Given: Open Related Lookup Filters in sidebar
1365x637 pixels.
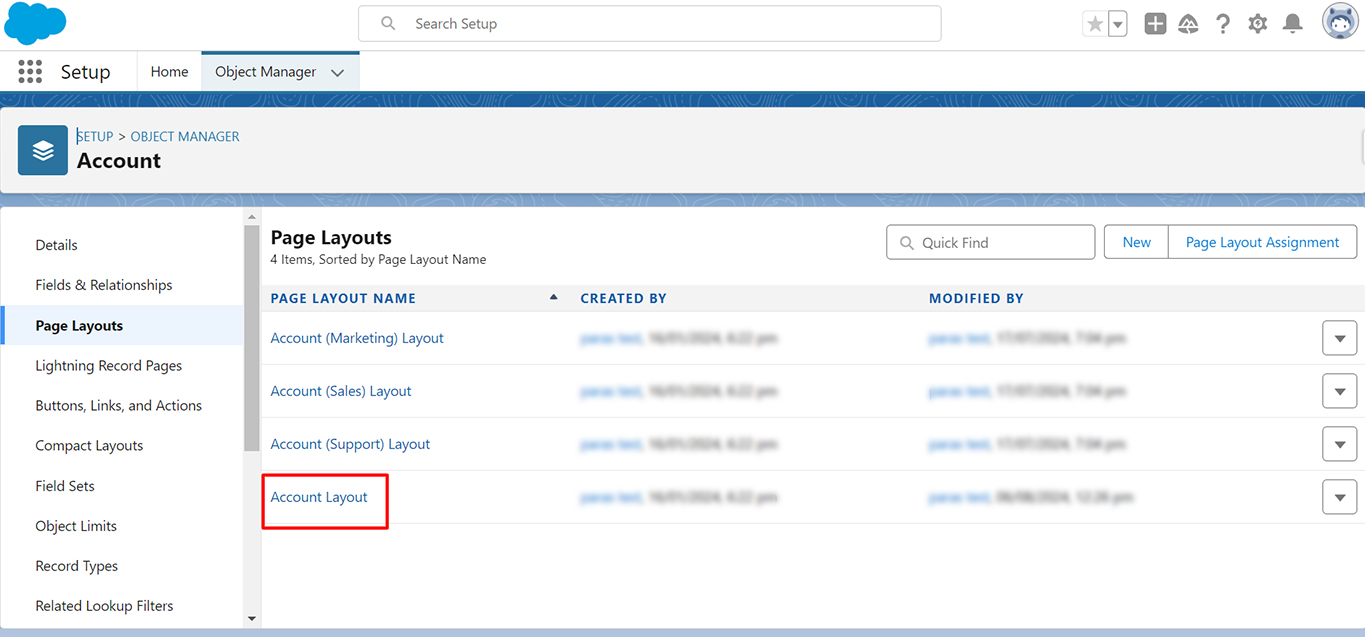Looking at the screenshot, I should [122, 606].
